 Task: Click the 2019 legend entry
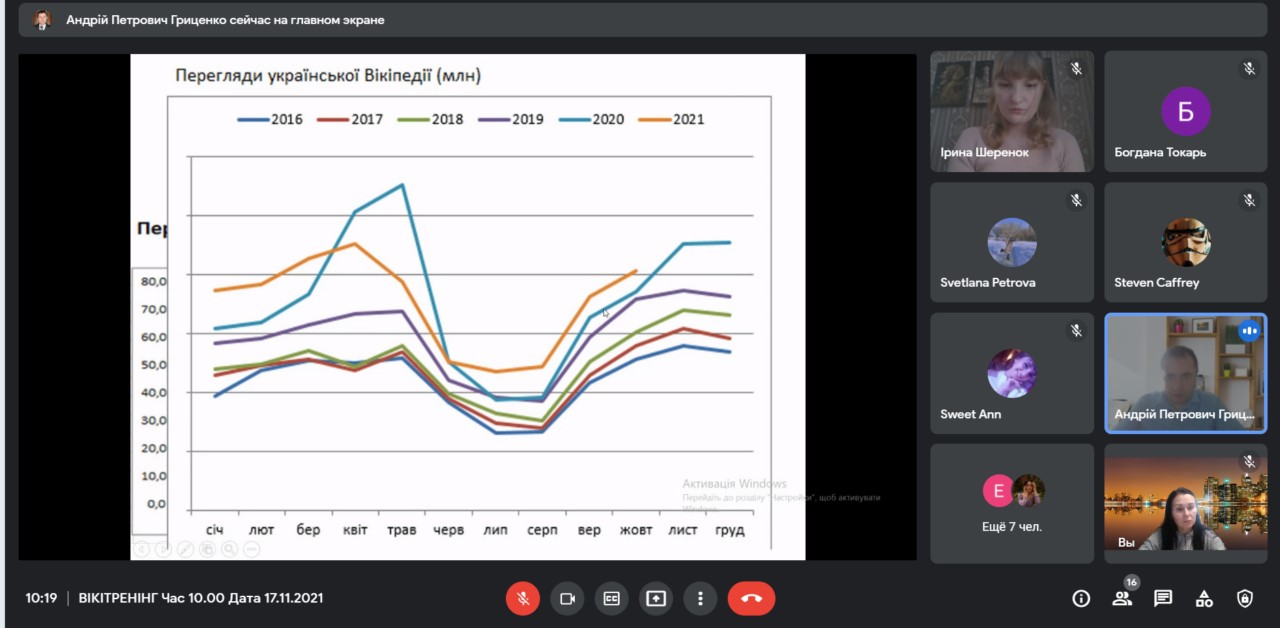pos(511,119)
